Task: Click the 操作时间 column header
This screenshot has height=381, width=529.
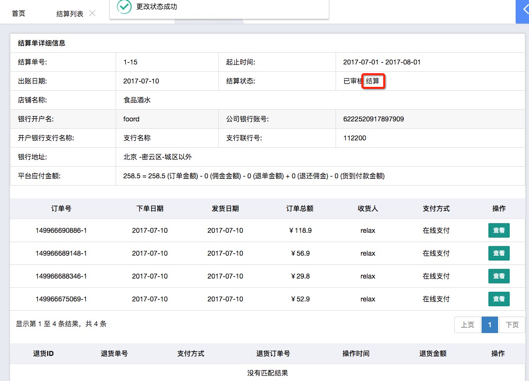Action: (x=356, y=354)
